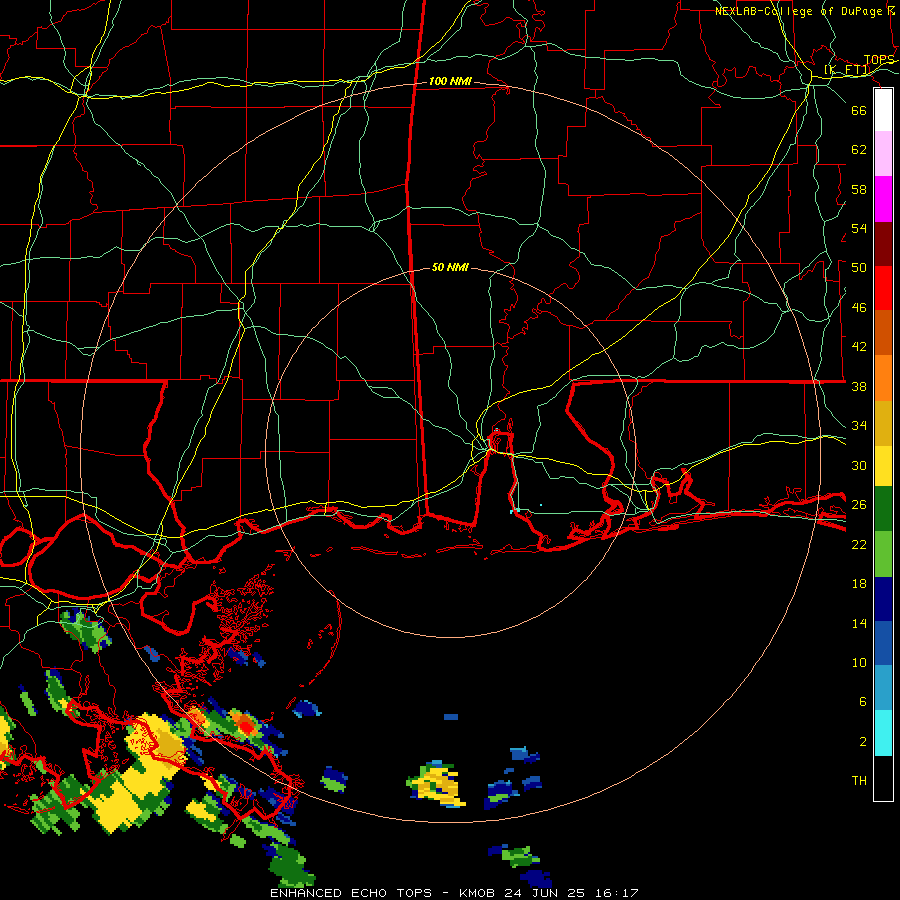Click the legend value '58'
The width and height of the screenshot is (900, 900).
tap(859, 189)
